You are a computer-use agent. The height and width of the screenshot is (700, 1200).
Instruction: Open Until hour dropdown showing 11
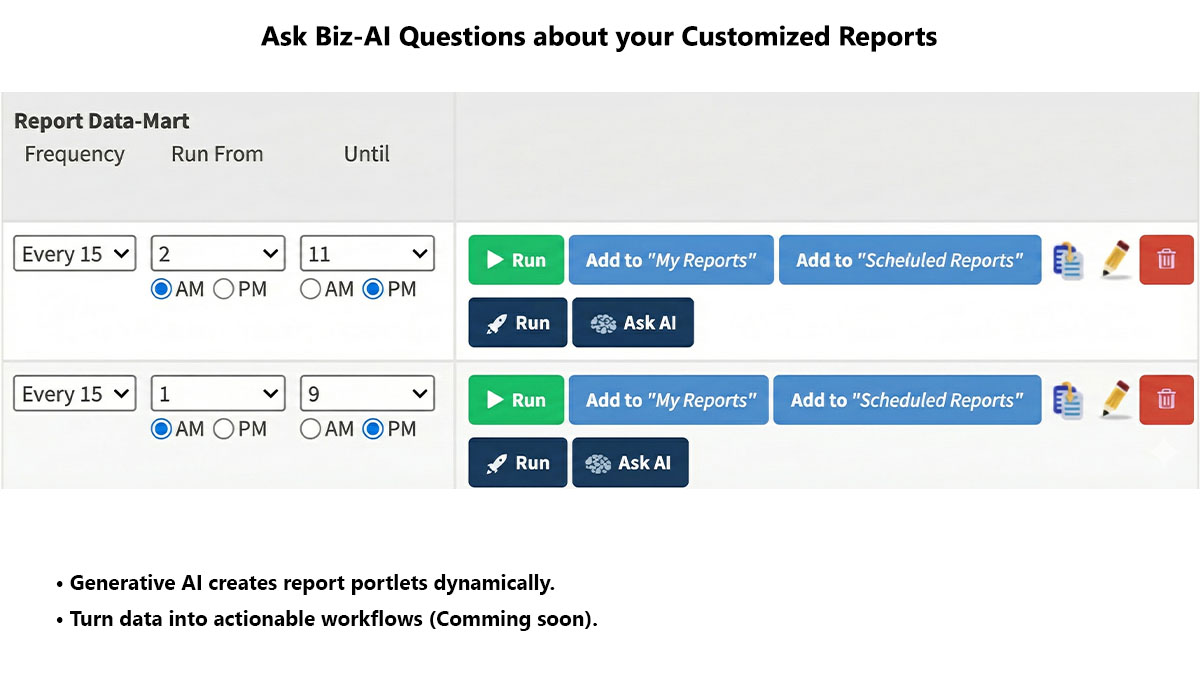coord(367,254)
